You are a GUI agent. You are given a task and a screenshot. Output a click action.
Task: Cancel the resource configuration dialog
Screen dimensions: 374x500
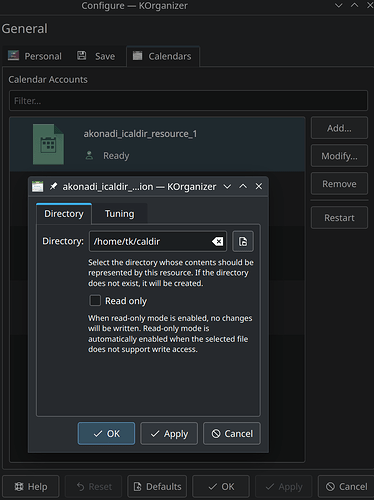(232, 433)
